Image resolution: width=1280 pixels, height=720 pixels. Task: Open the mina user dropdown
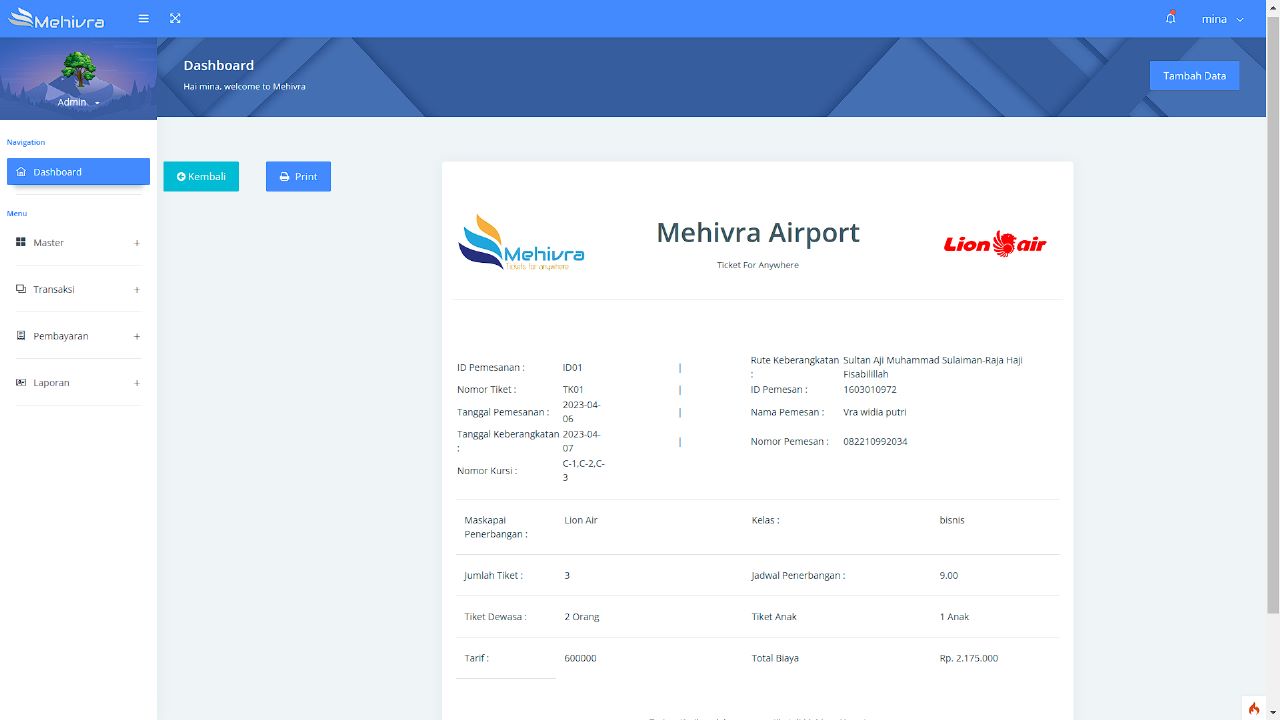pos(1225,18)
